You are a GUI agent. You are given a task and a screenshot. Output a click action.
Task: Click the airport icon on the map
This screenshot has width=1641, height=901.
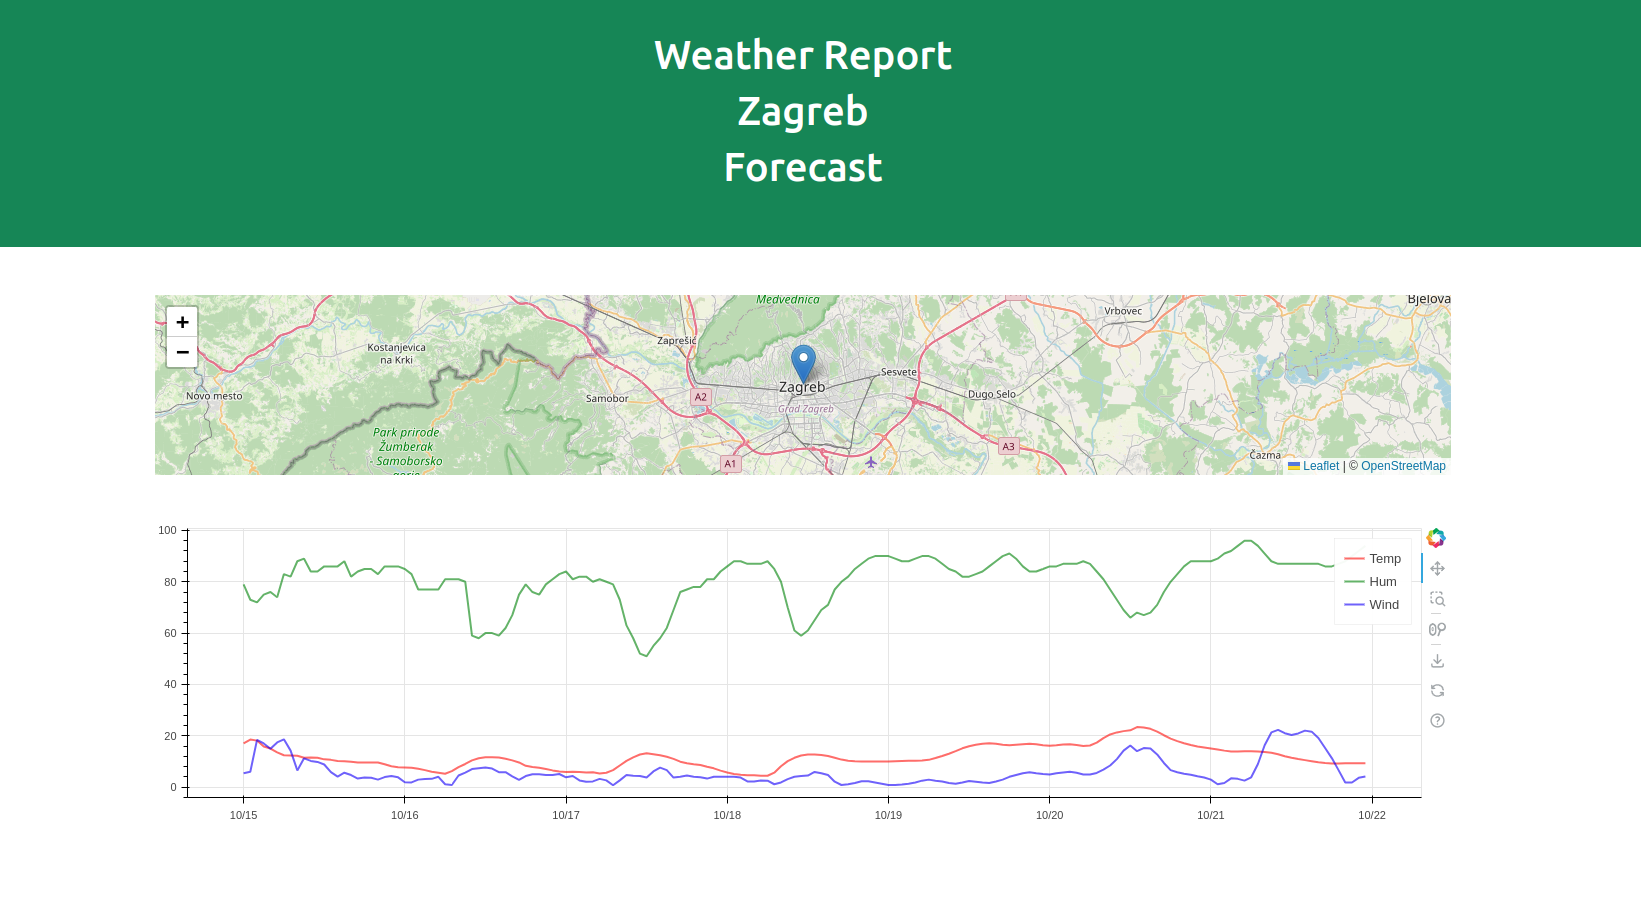point(871,462)
